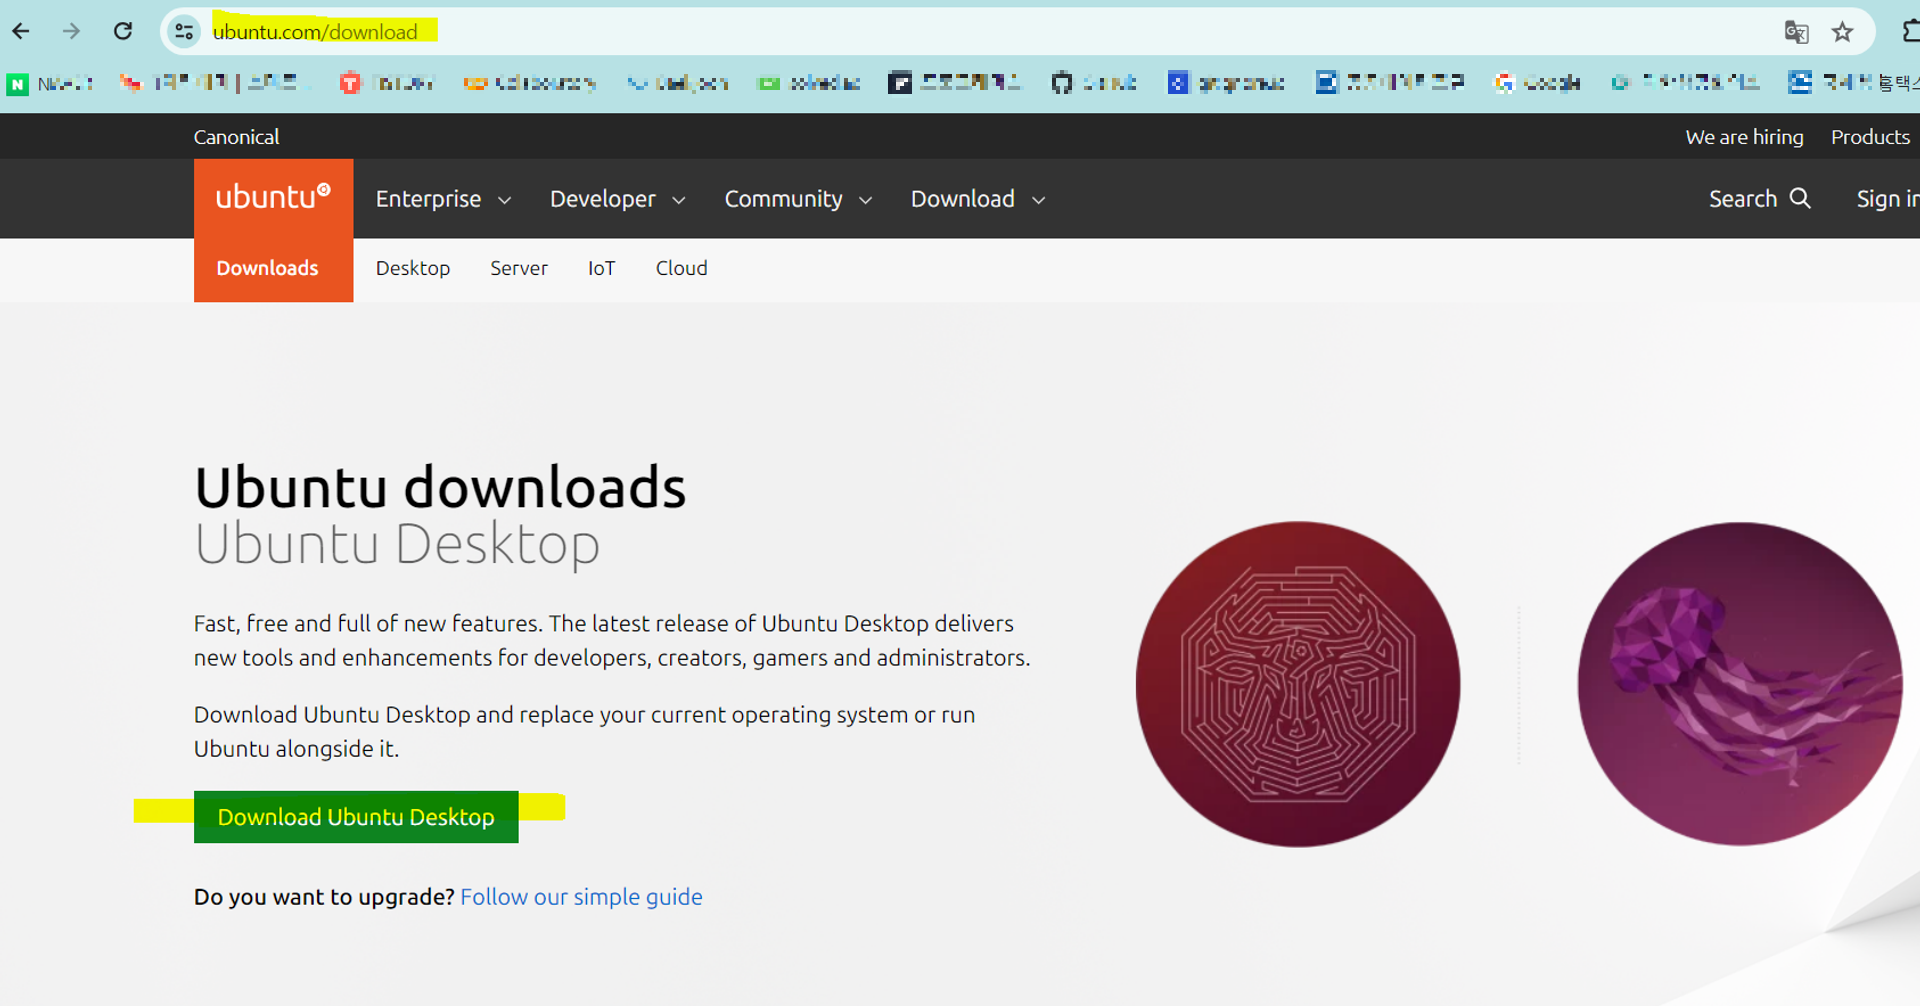Click the "Do you want to upgrade?" text
The width and height of the screenshot is (1920, 1006).
(x=324, y=897)
